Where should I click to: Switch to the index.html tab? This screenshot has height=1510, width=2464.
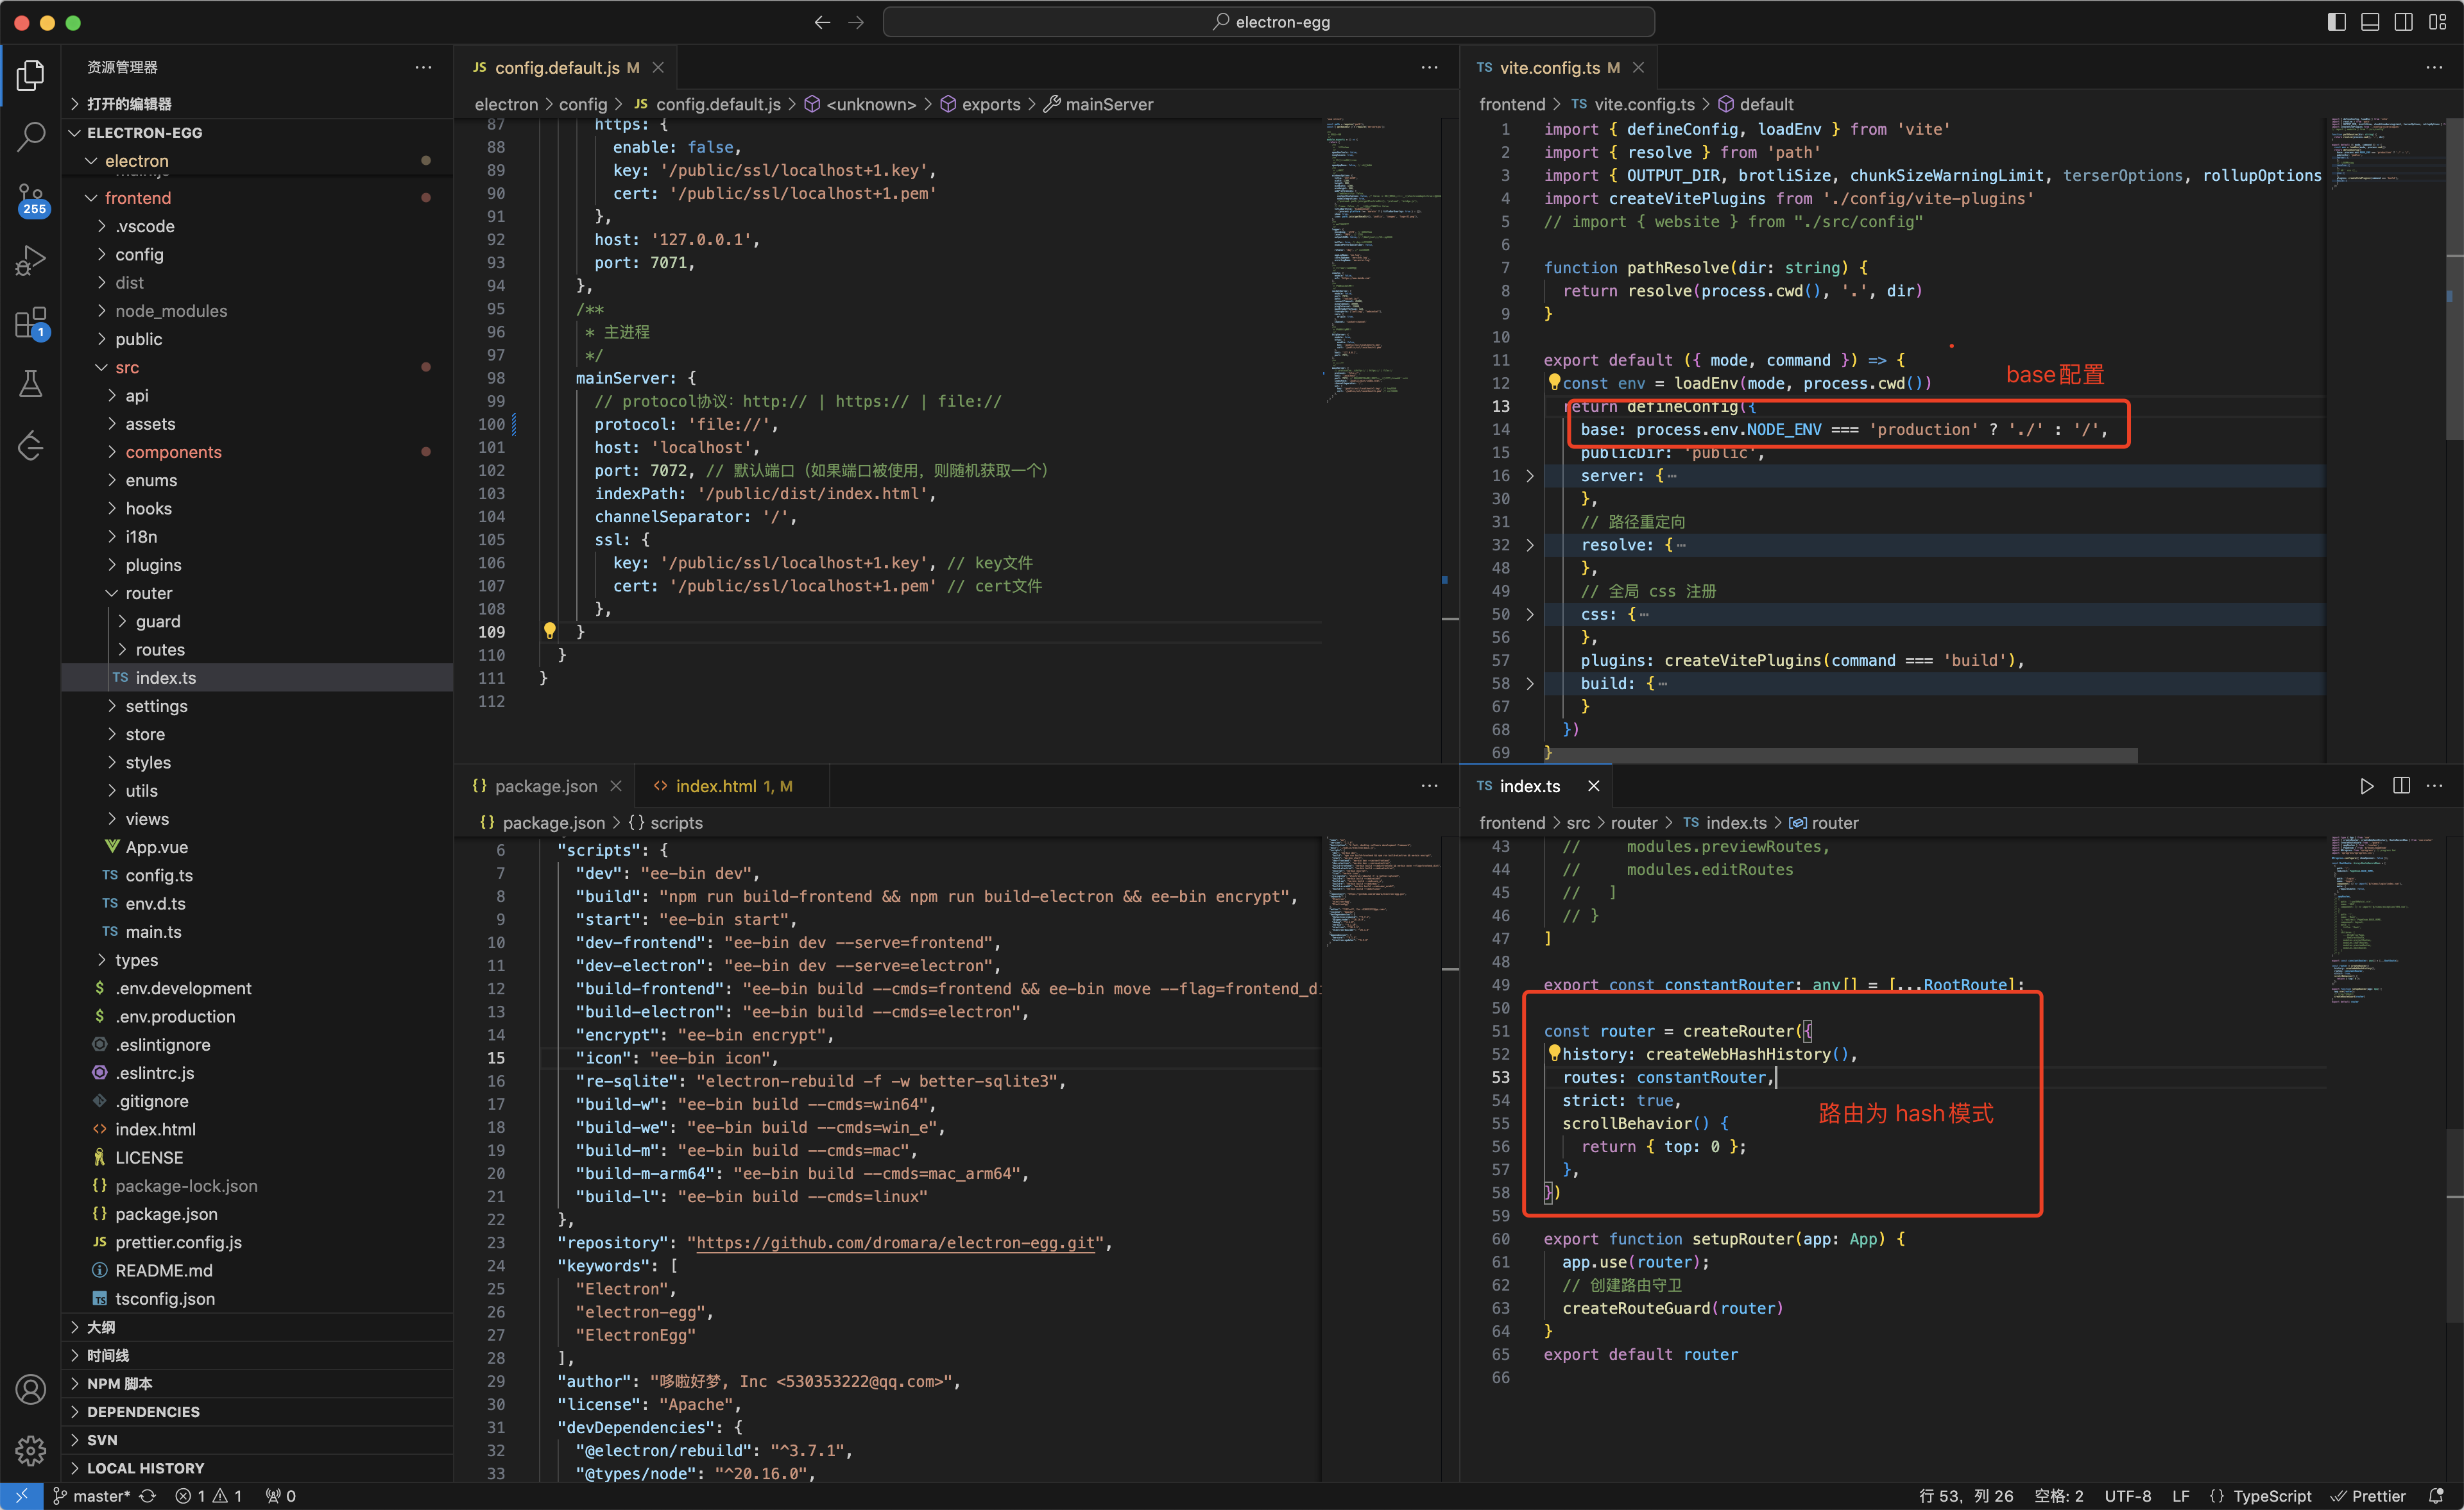(x=733, y=786)
